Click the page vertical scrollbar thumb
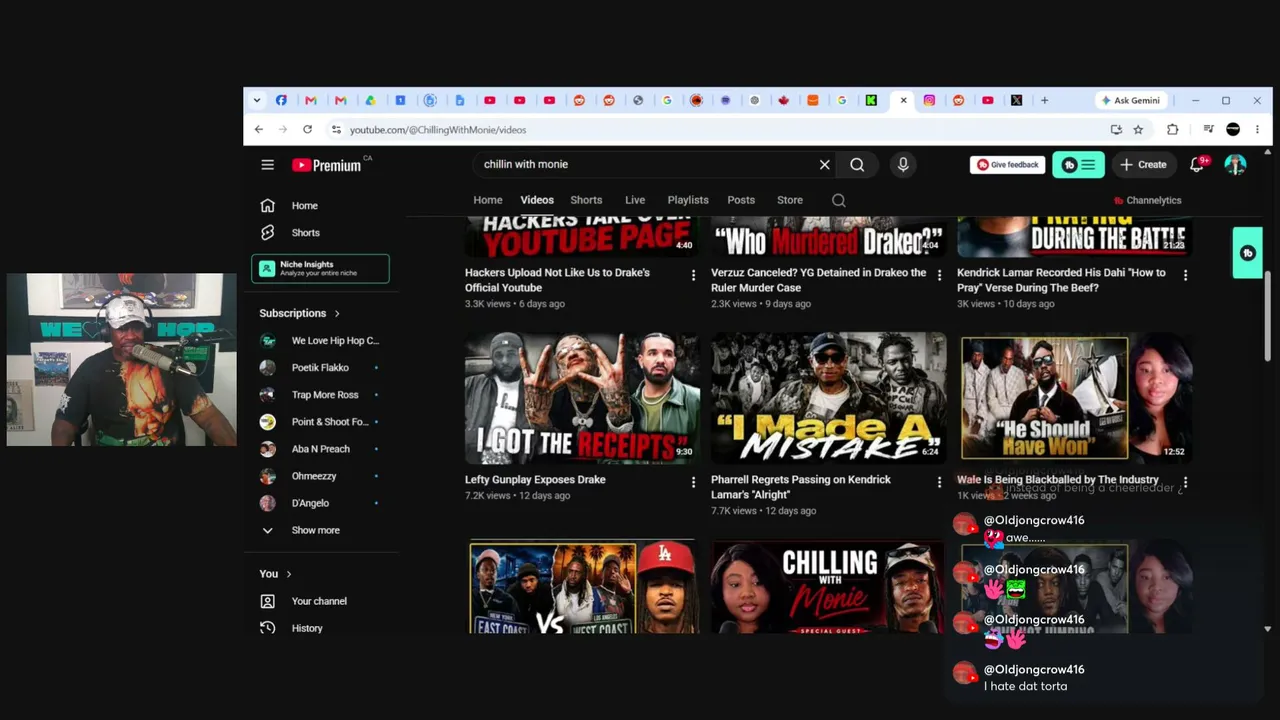 click(x=1268, y=315)
